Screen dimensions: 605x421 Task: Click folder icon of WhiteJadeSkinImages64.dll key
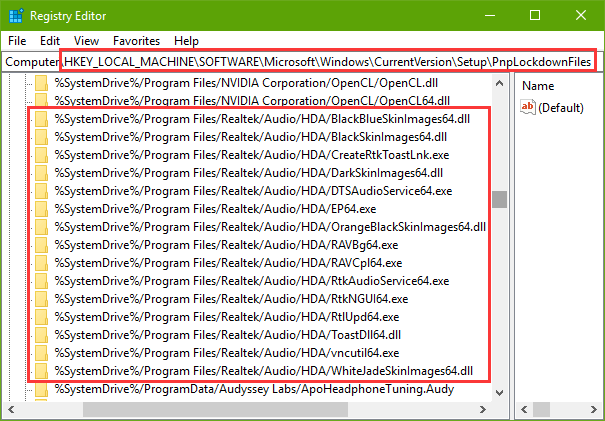[x=41, y=371]
